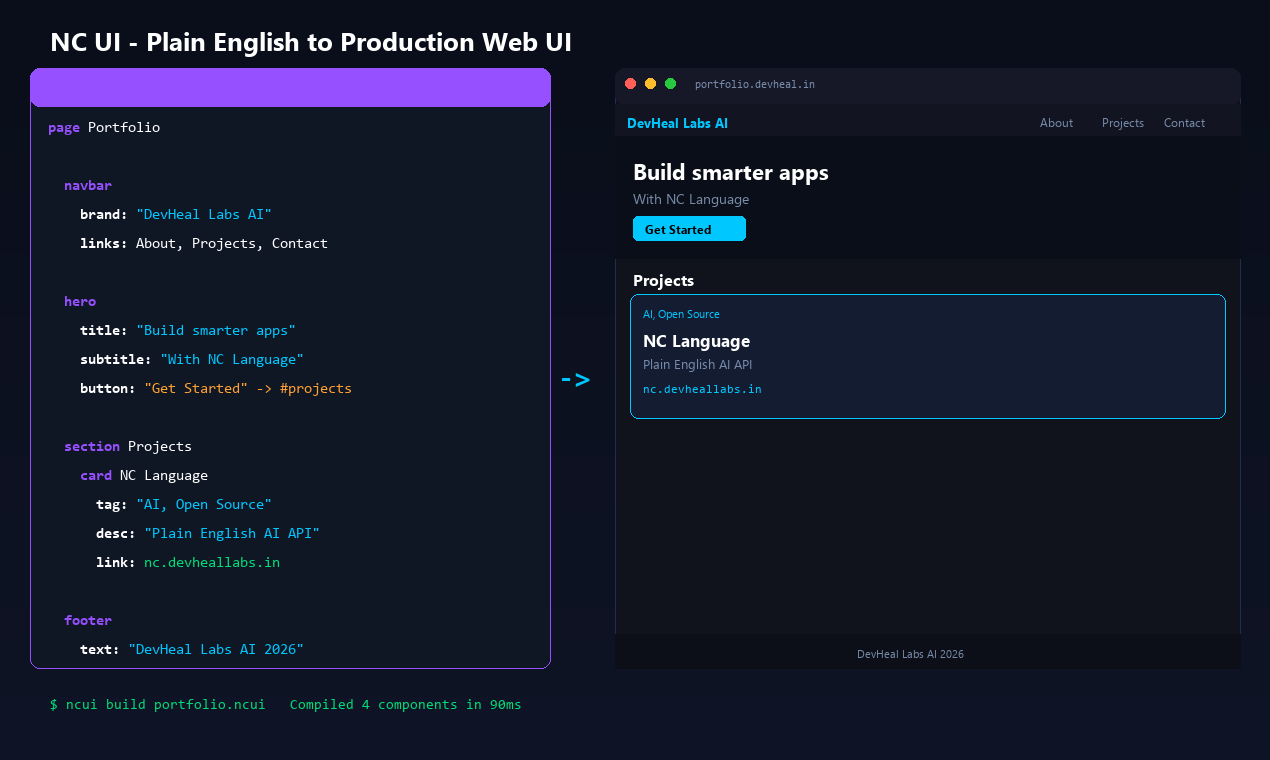Image resolution: width=1270 pixels, height=760 pixels.
Task: Click the tag: "AI, Open Source" code line
Action: point(184,505)
